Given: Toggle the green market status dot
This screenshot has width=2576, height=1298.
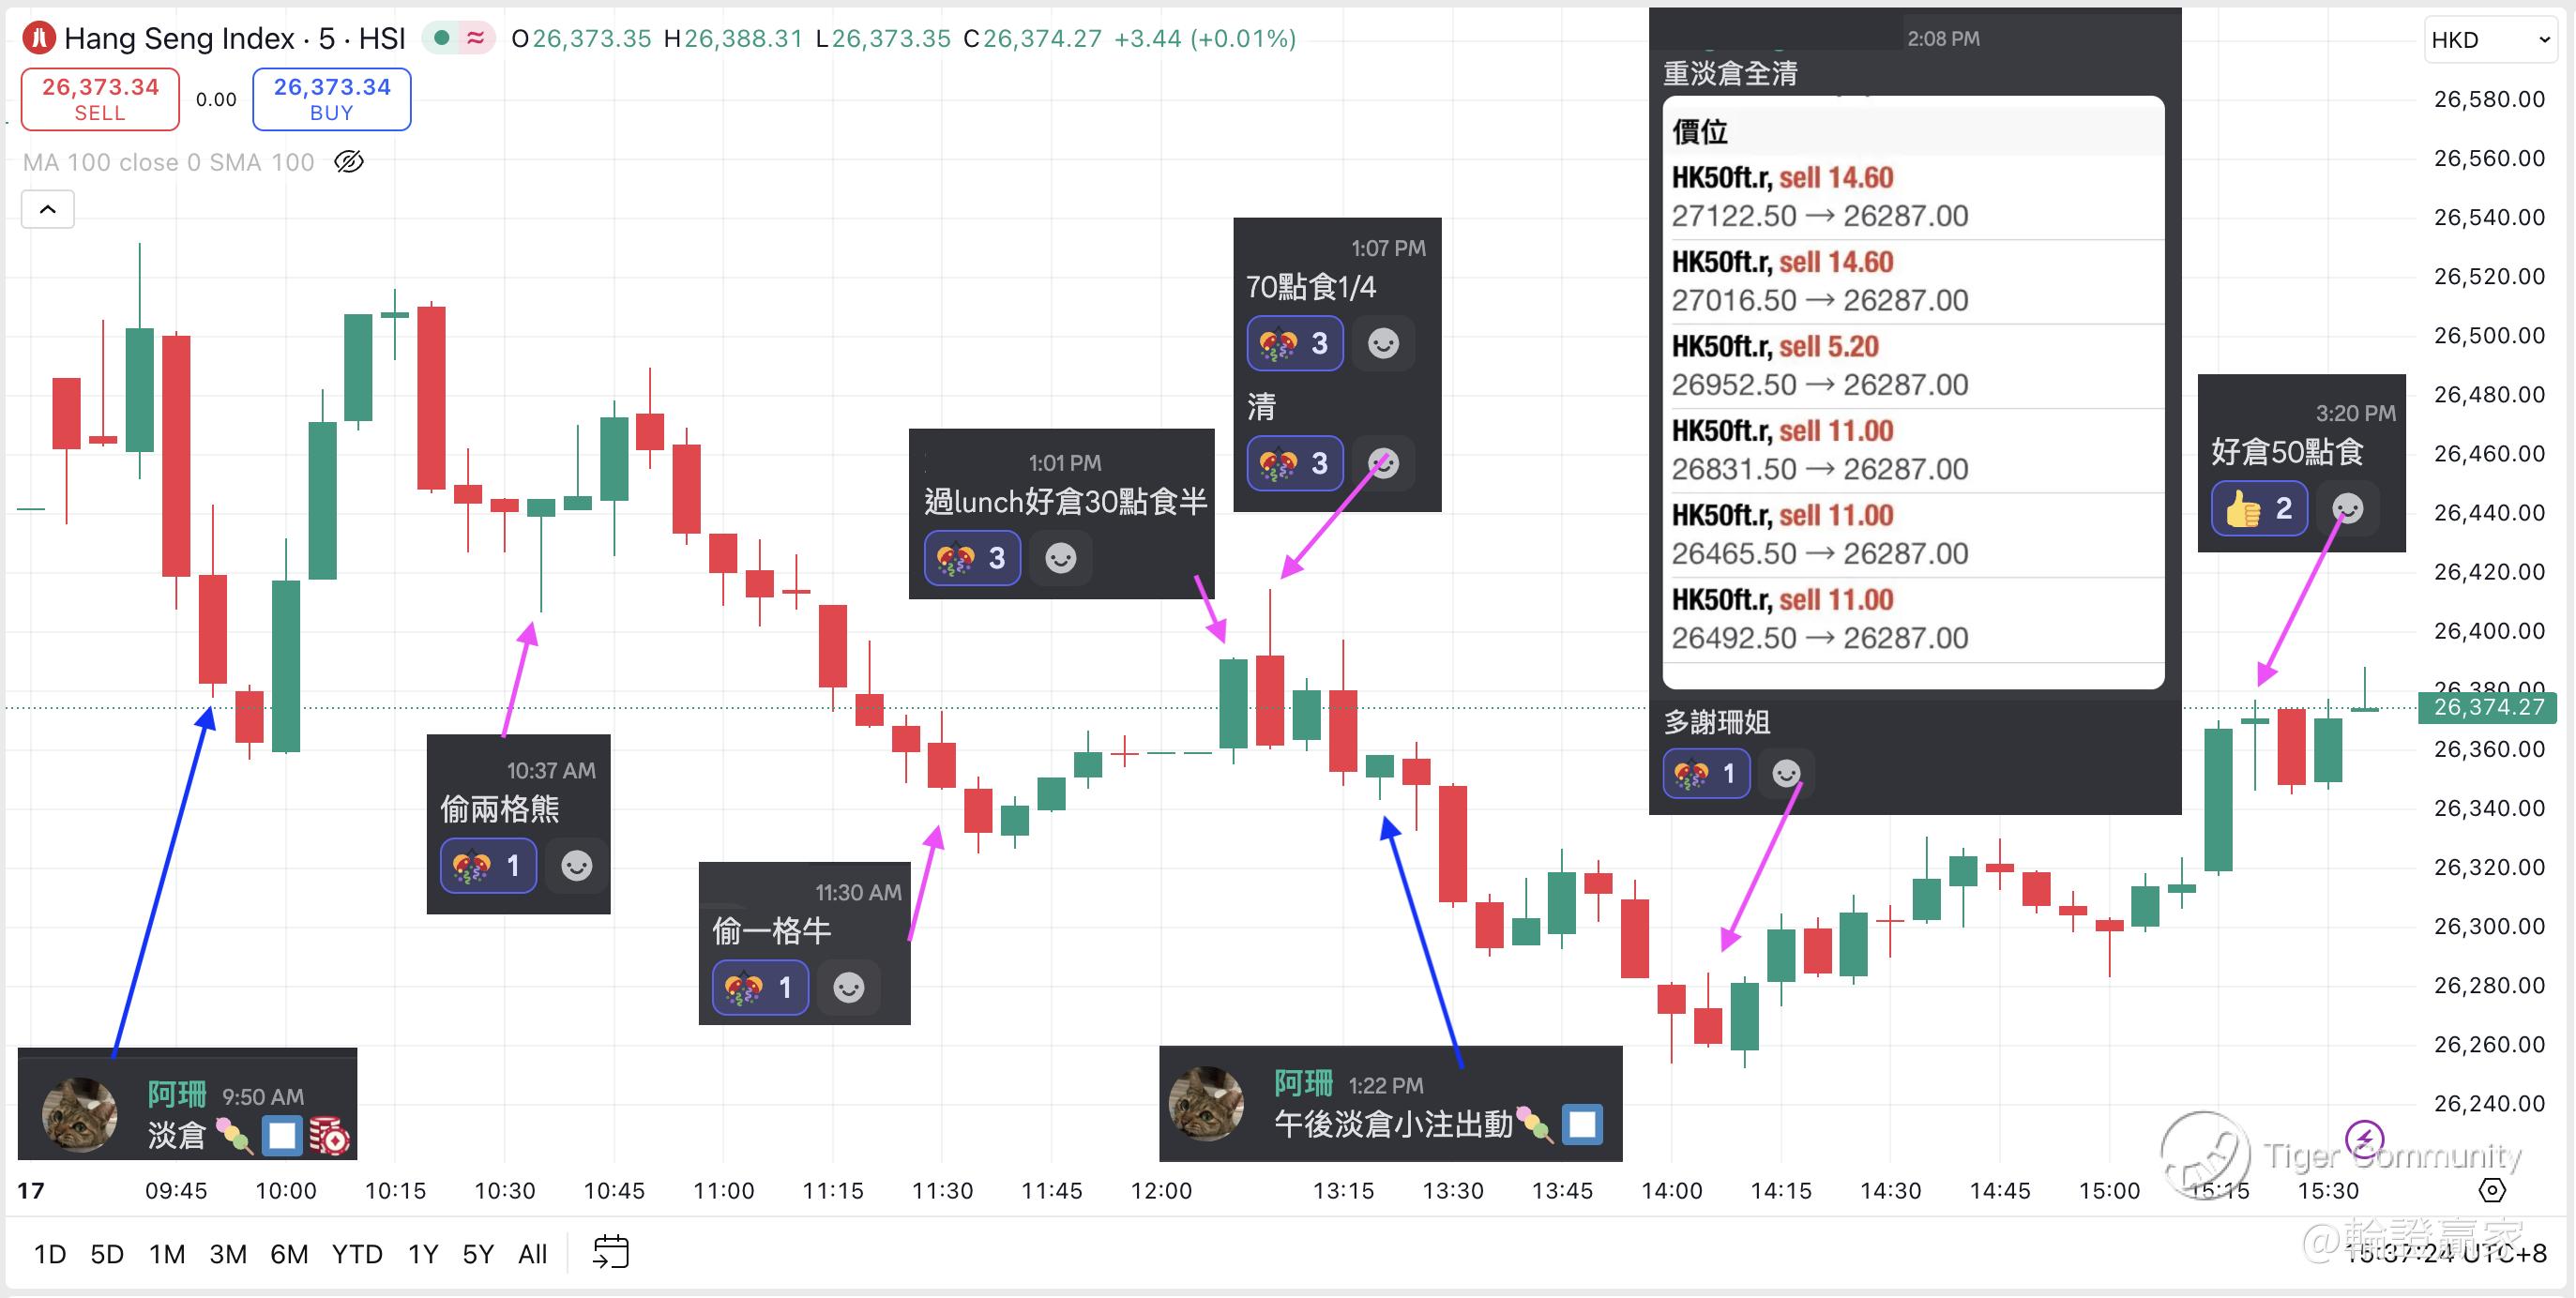Looking at the screenshot, I should 441,39.
